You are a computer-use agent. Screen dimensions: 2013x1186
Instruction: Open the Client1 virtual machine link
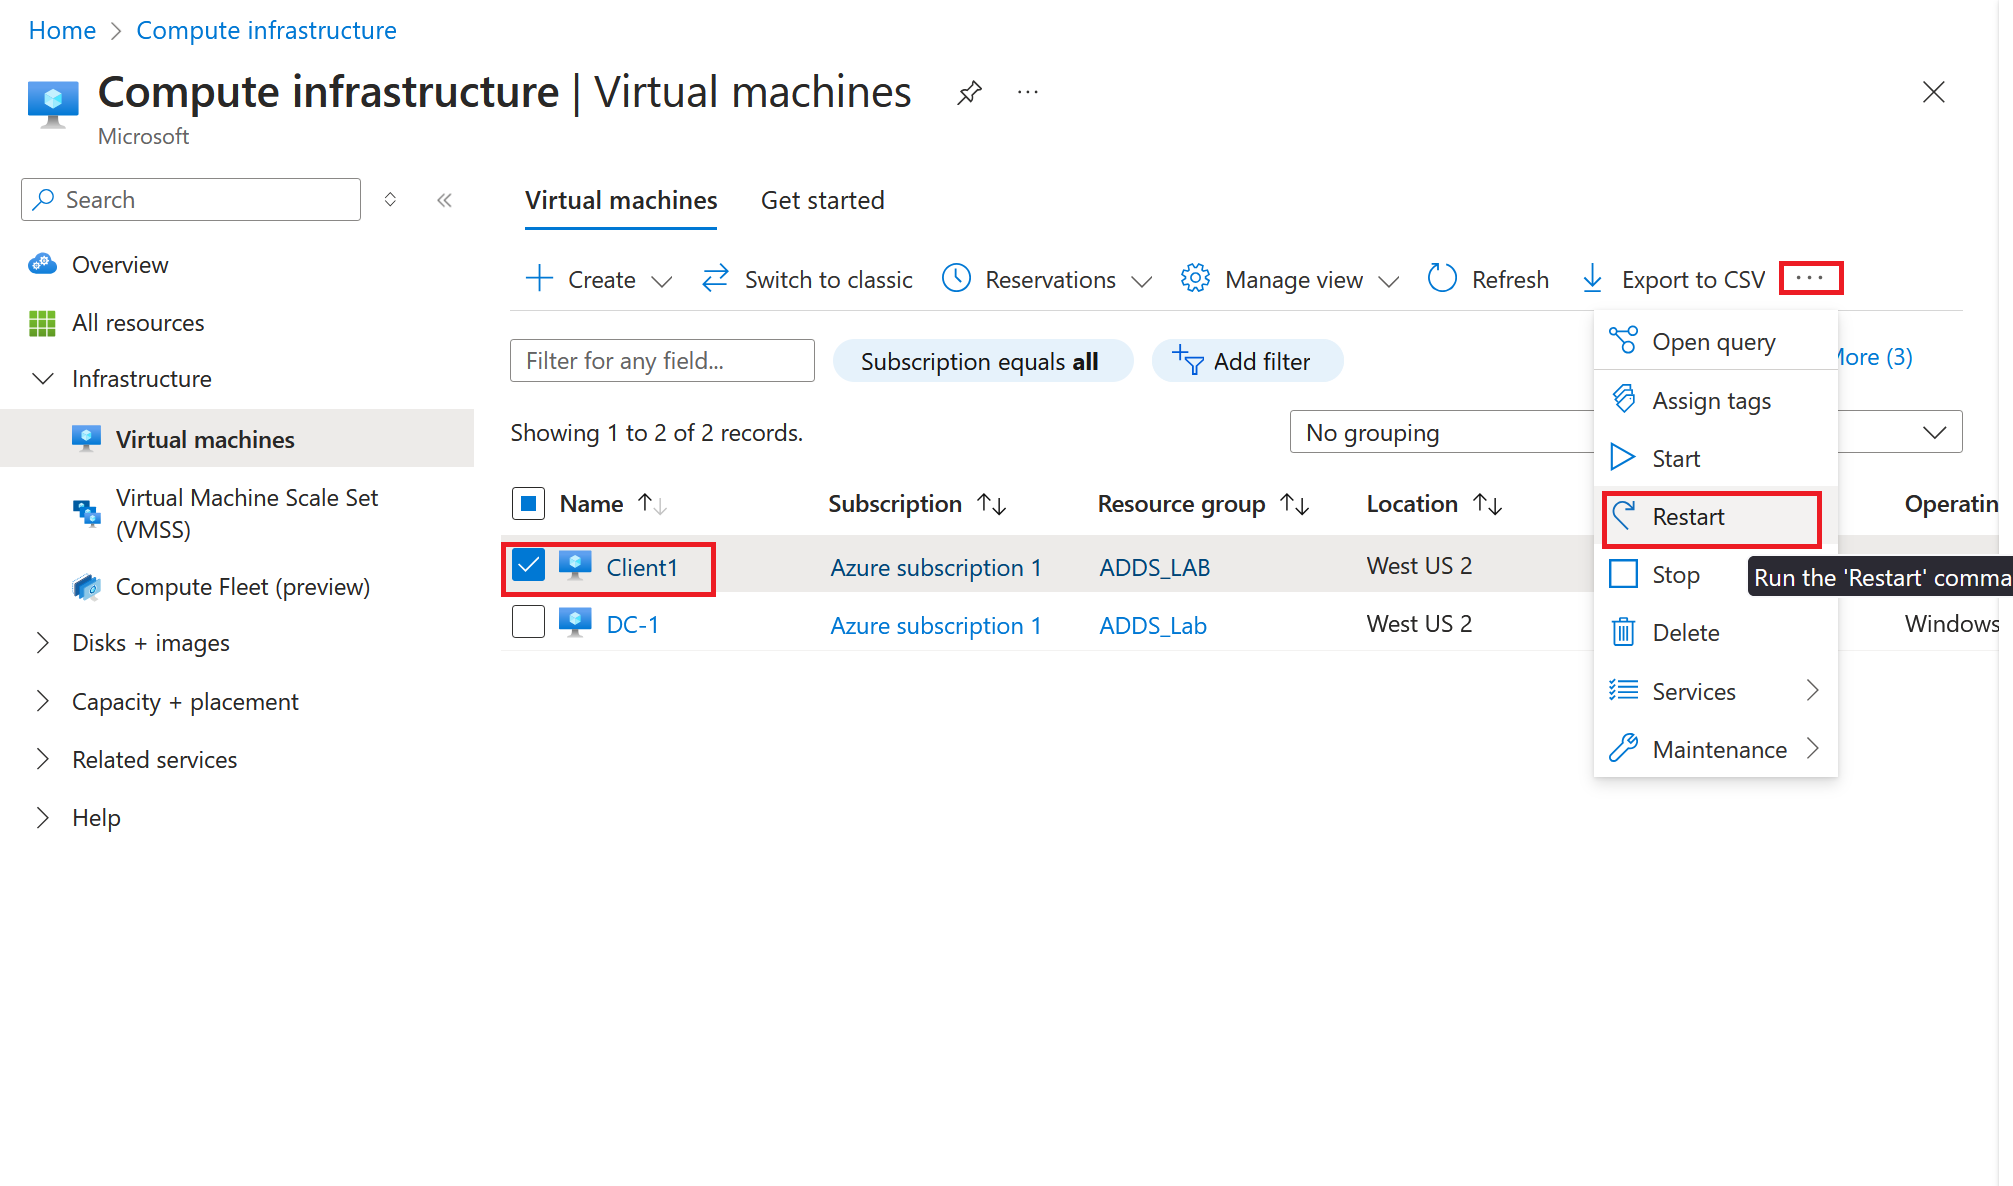(x=642, y=568)
